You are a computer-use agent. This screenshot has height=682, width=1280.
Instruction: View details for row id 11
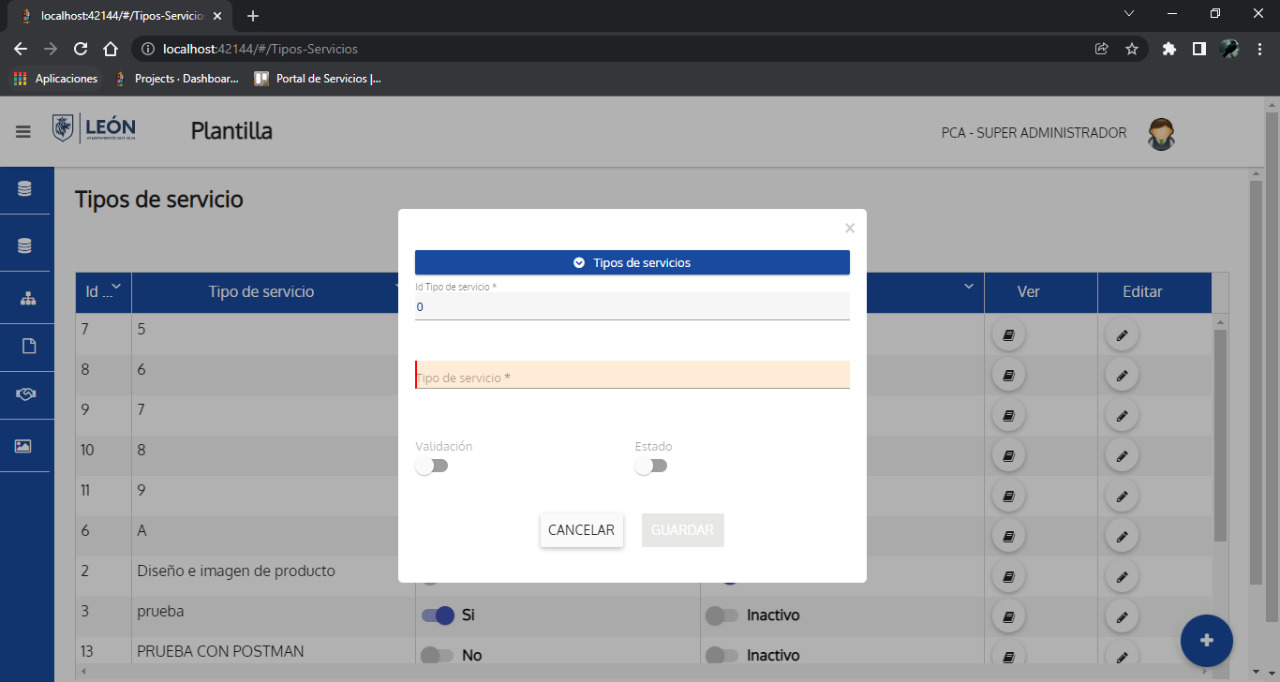point(1008,496)
